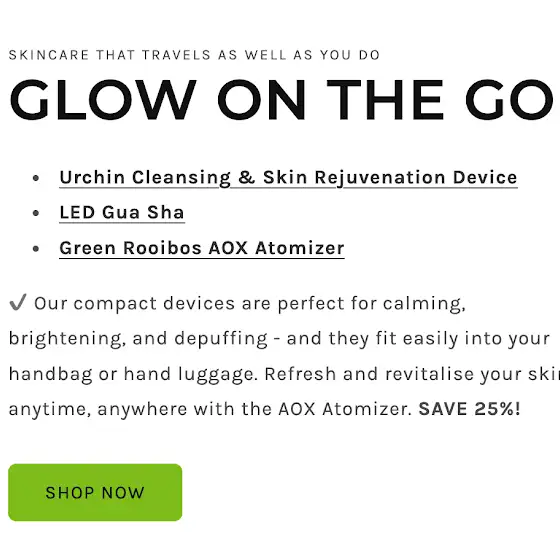This screenshot has height=560, width=560.
Task: Click the 'brightening, and depuffing' text line
Action: click(x=138, y=339)
